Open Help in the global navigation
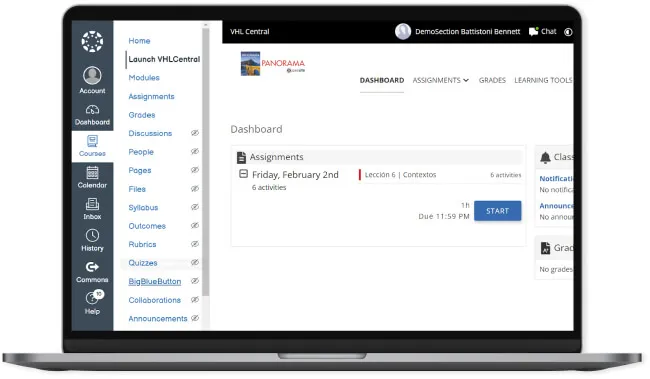This screenshot has height=379, width=650. (92, 303)
